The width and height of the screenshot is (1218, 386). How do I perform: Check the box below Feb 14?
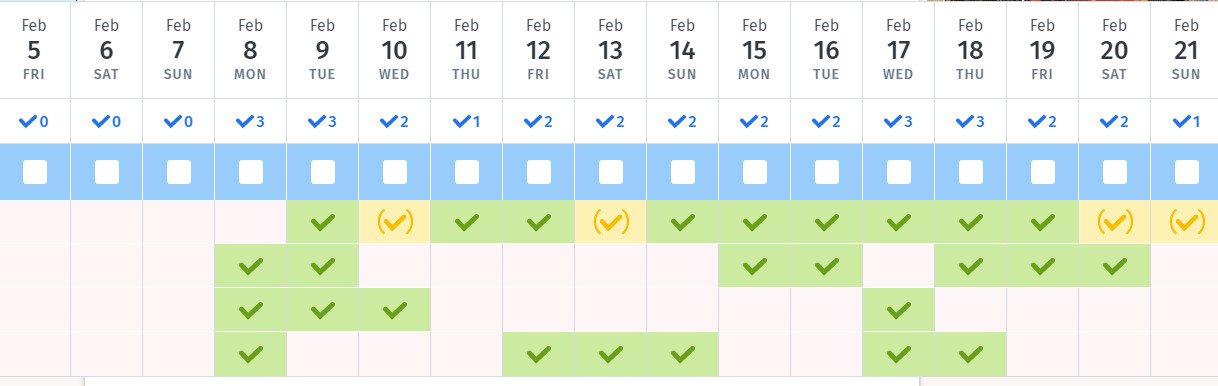[x=683, y=172]
